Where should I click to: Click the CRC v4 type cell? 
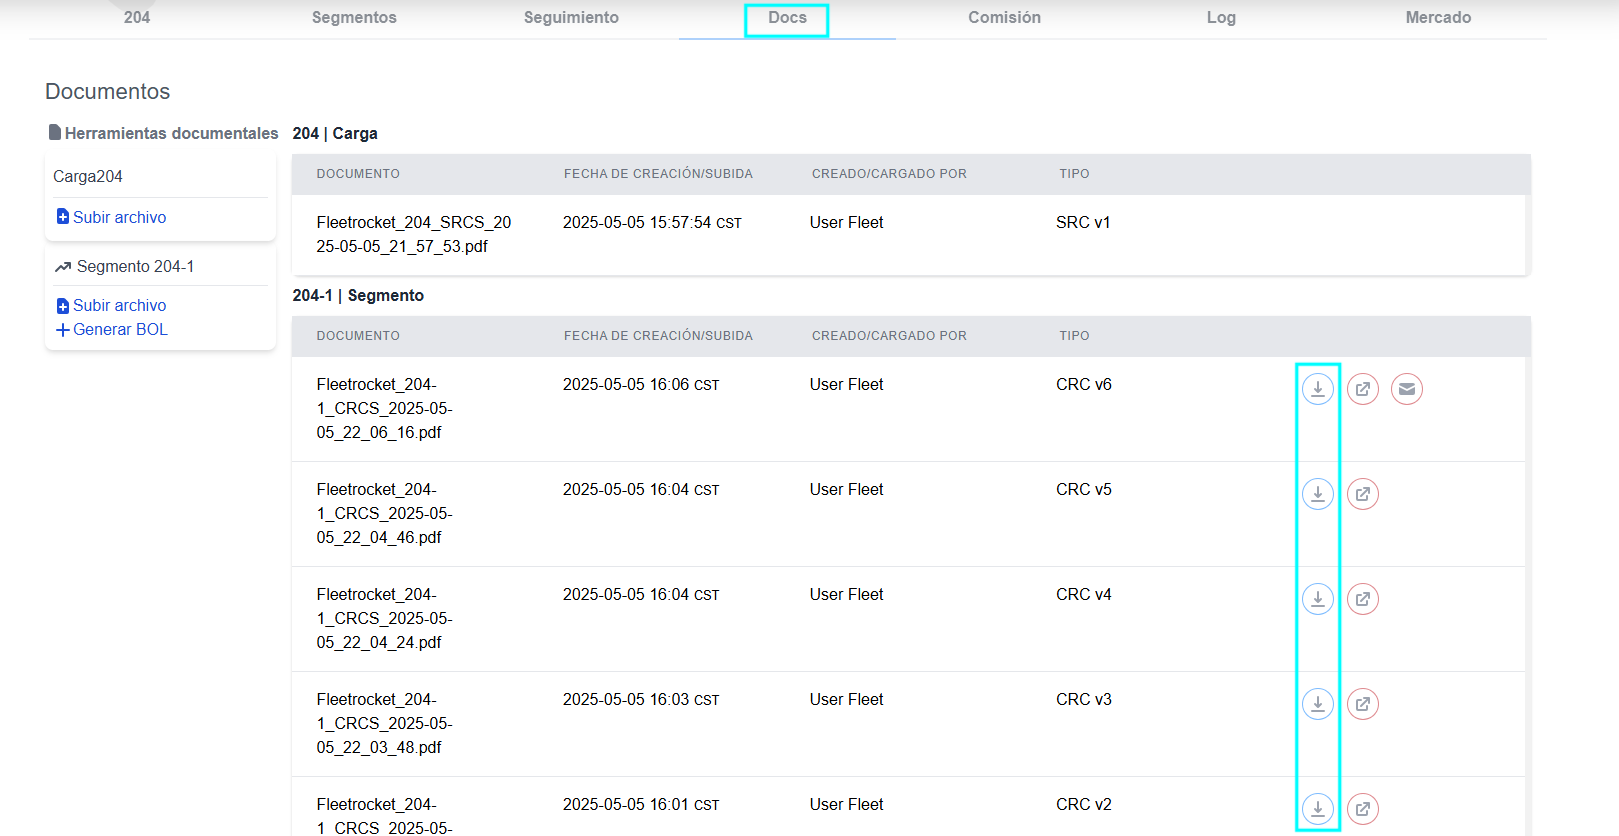click(1084, 594)
